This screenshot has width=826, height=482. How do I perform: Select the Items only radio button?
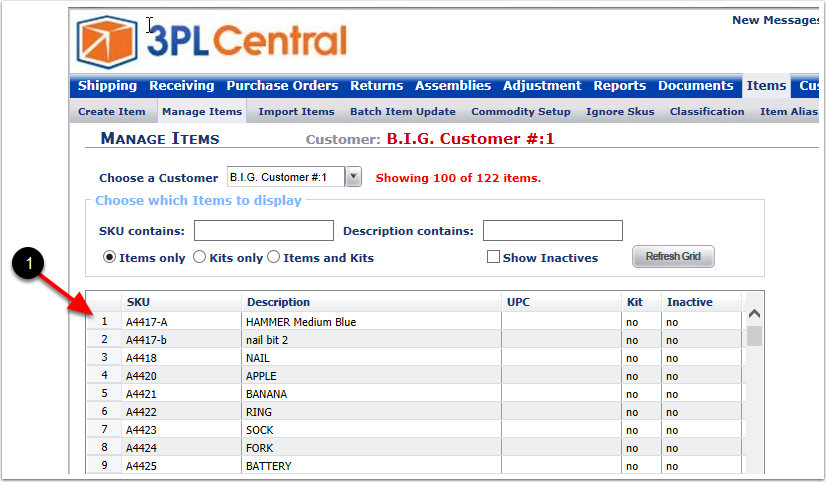(x=110, y=257)
